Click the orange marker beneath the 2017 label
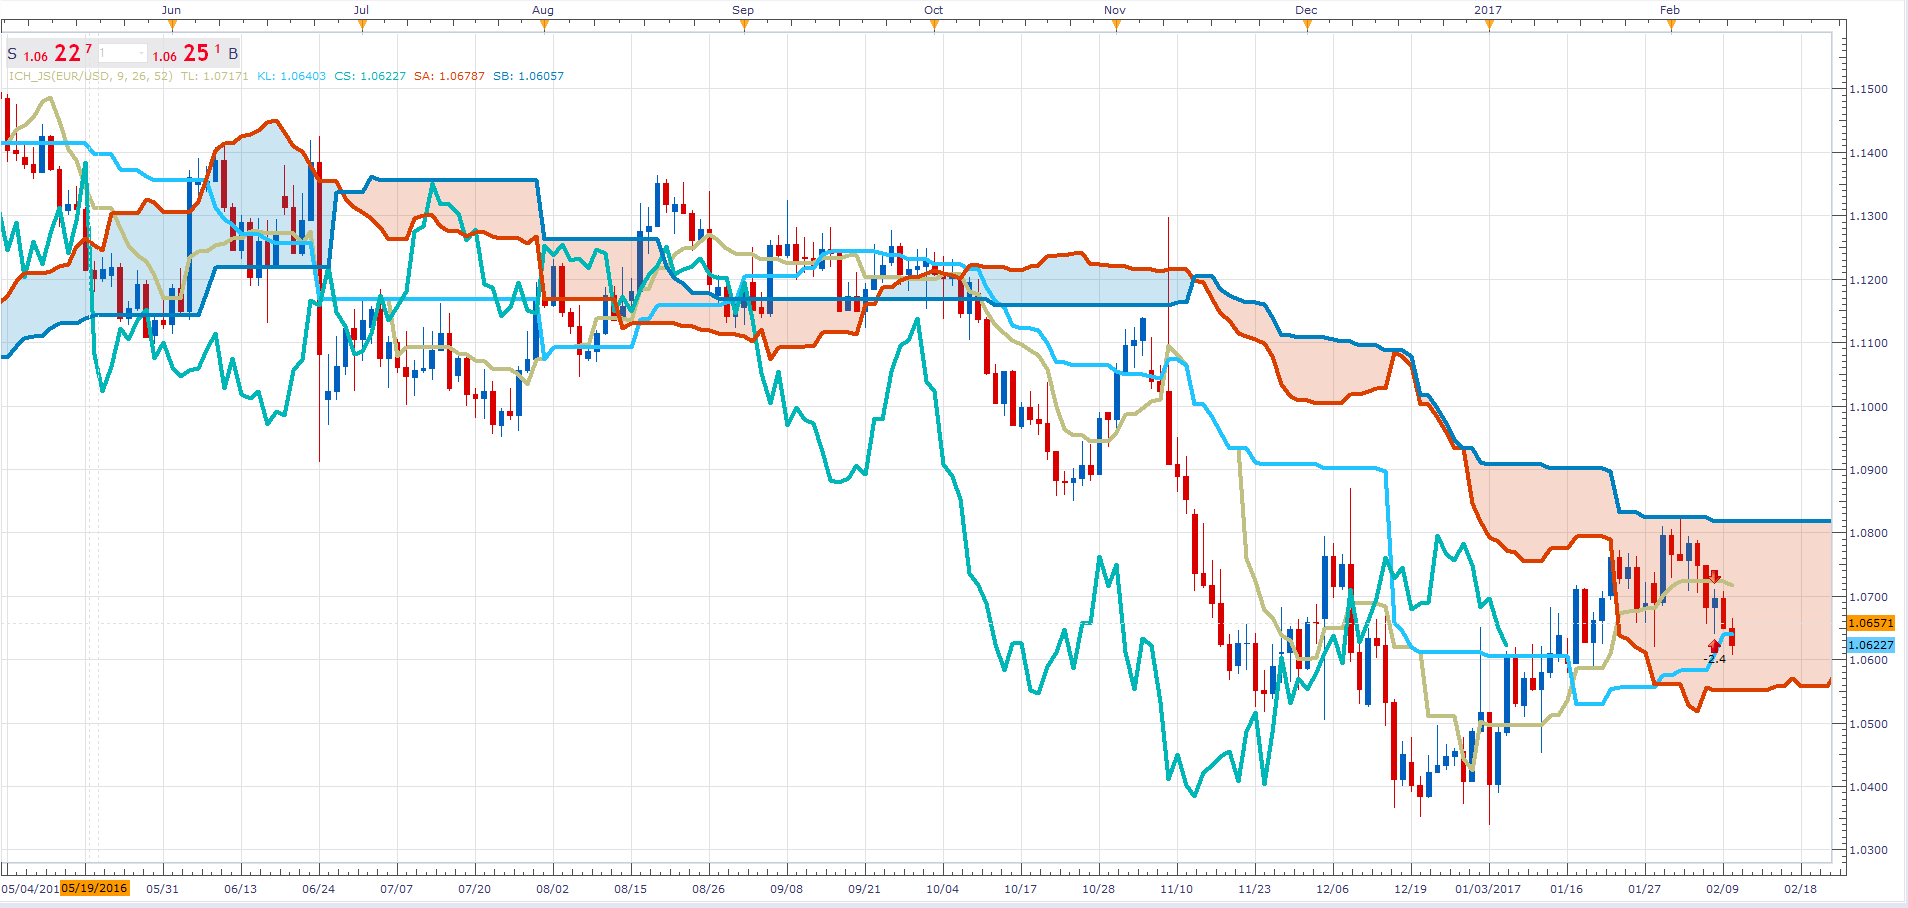Image resolution: width=1908 pixels, height=908 pixels. coord(1489,26)
